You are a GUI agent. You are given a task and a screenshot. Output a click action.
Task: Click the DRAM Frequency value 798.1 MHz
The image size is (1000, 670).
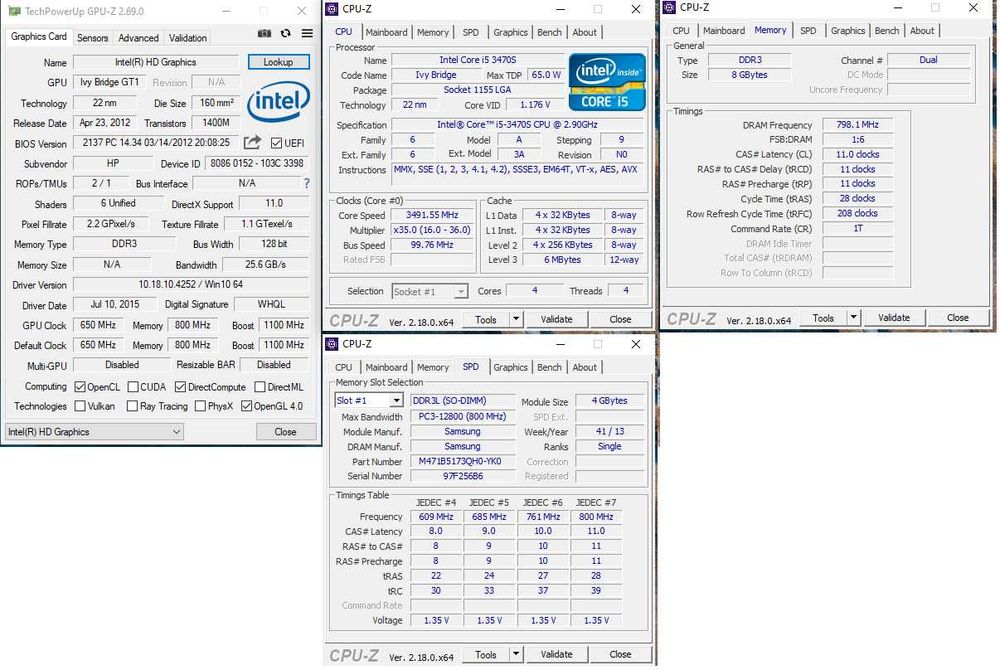857,125
